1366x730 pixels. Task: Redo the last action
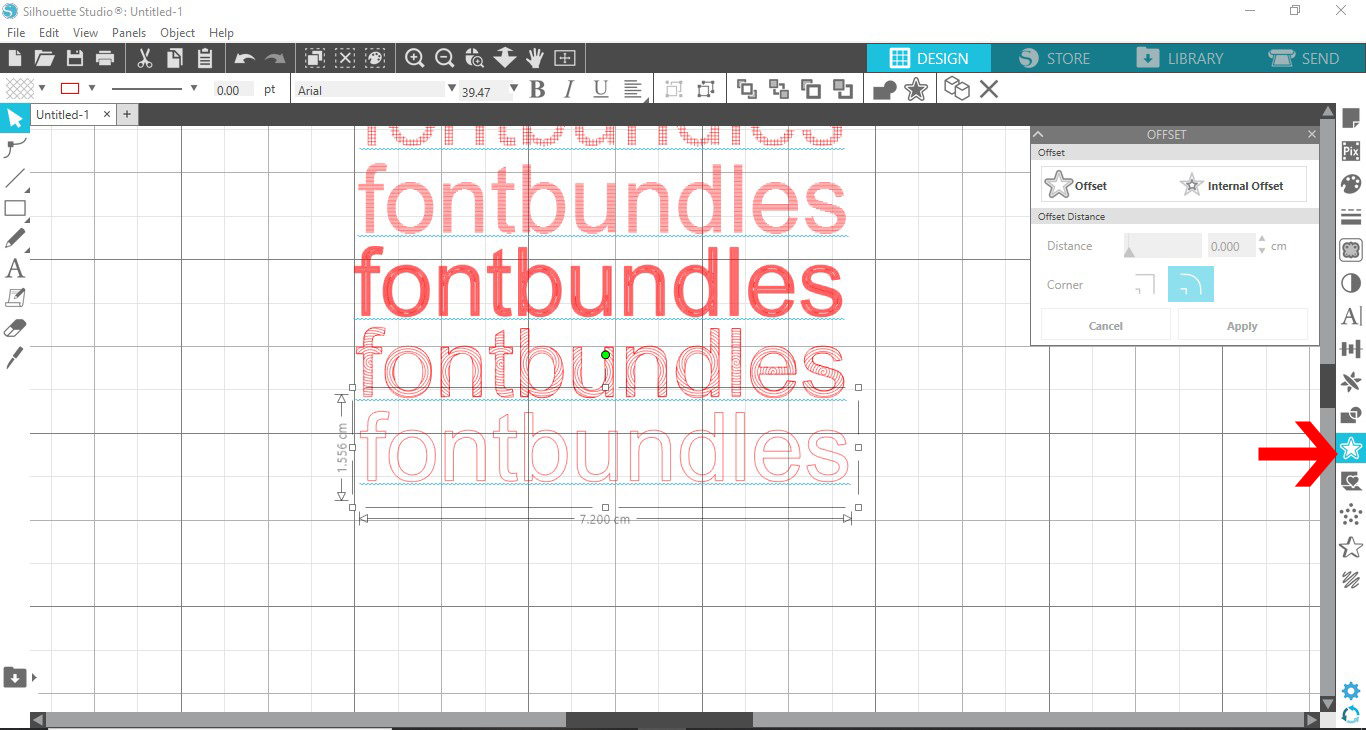click(x=275, y=58)
